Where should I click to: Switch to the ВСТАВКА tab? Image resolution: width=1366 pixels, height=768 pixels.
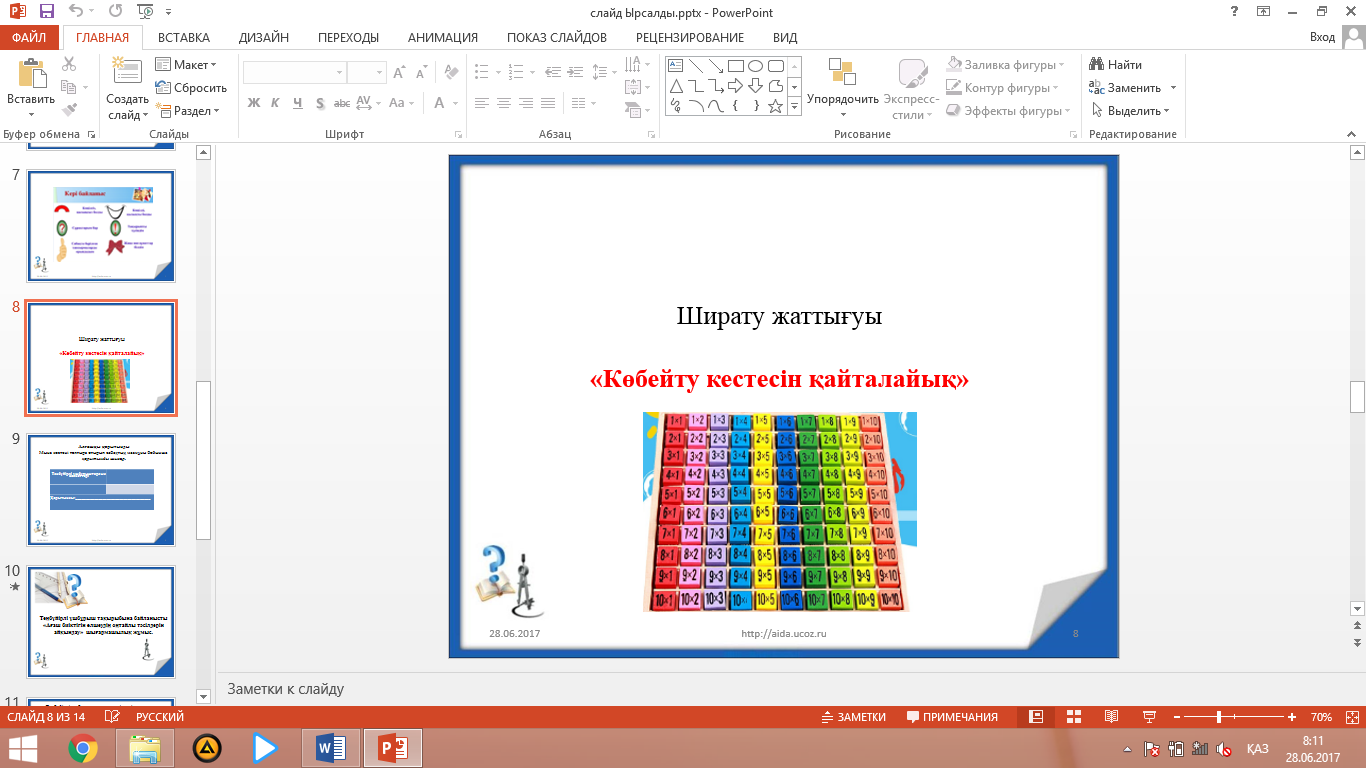point(184,37)
